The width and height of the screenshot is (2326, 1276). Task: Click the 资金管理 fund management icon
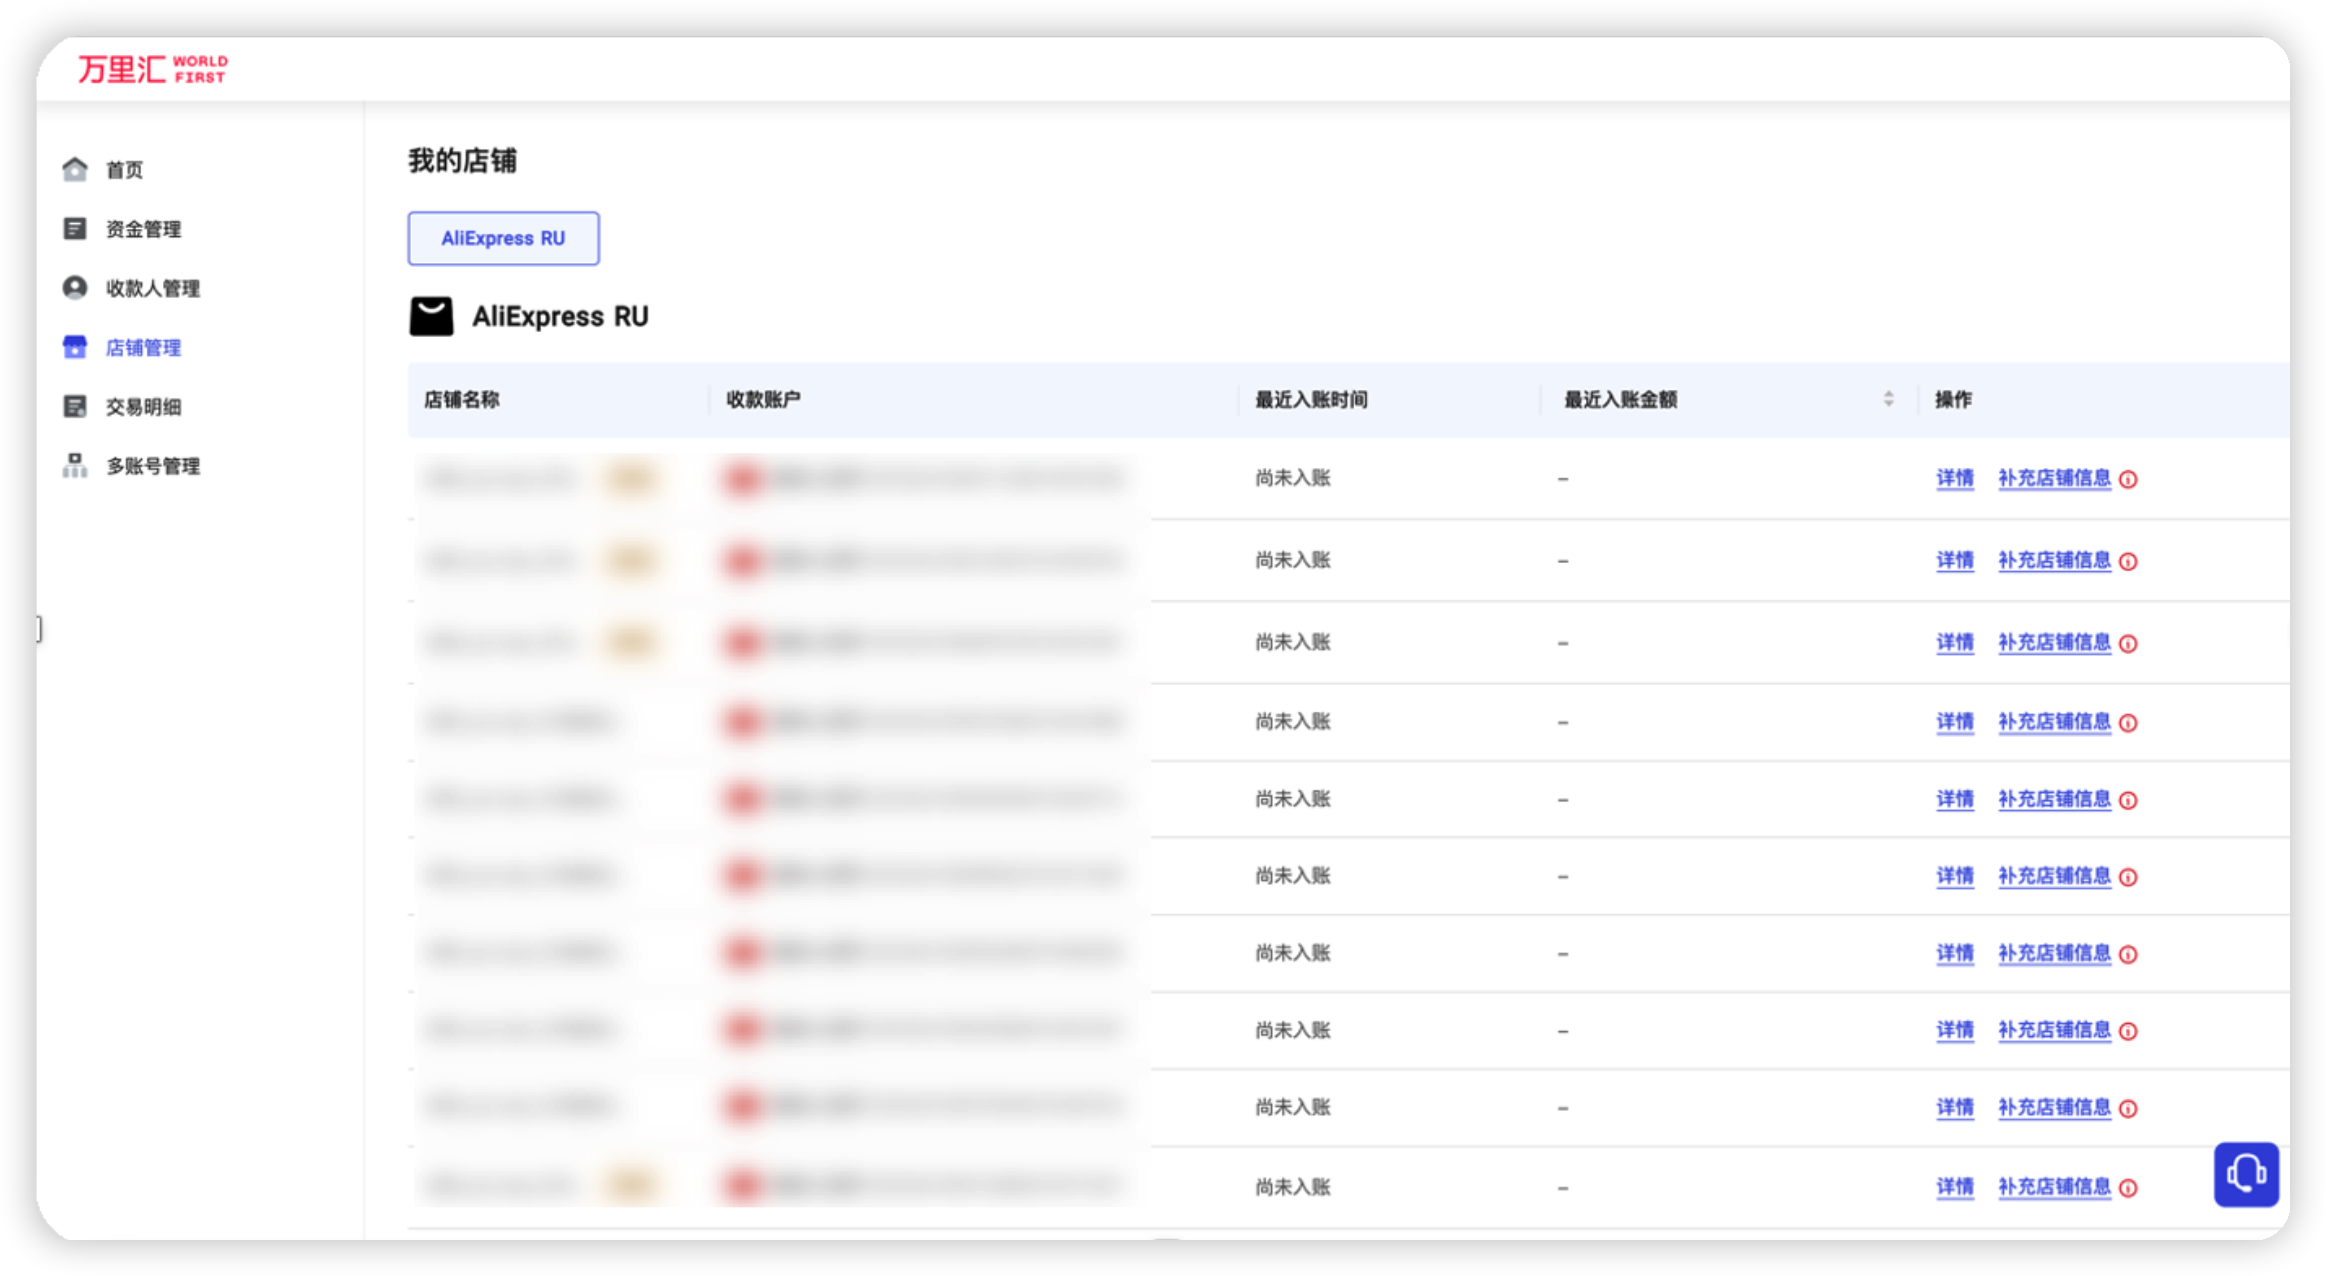click(x=75, y=229)
